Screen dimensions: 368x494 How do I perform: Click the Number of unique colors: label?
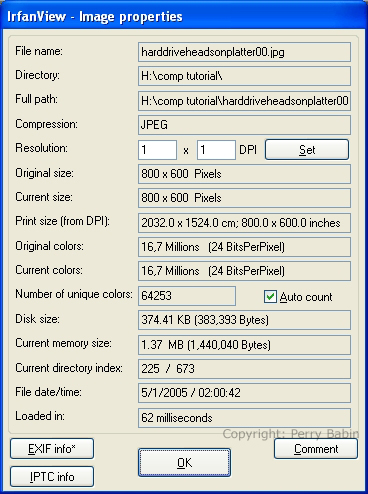tap(74, 294)
